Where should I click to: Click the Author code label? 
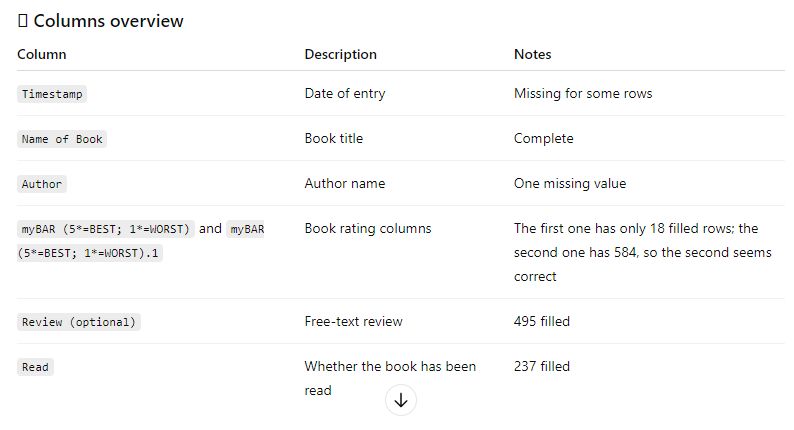[42, 184]
